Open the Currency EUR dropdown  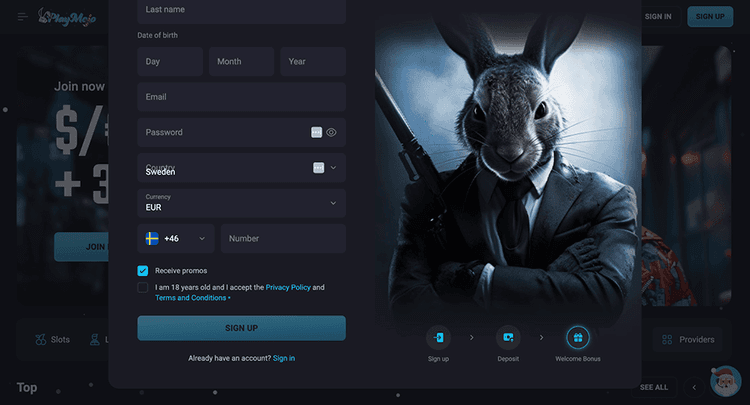coord(242,203)
